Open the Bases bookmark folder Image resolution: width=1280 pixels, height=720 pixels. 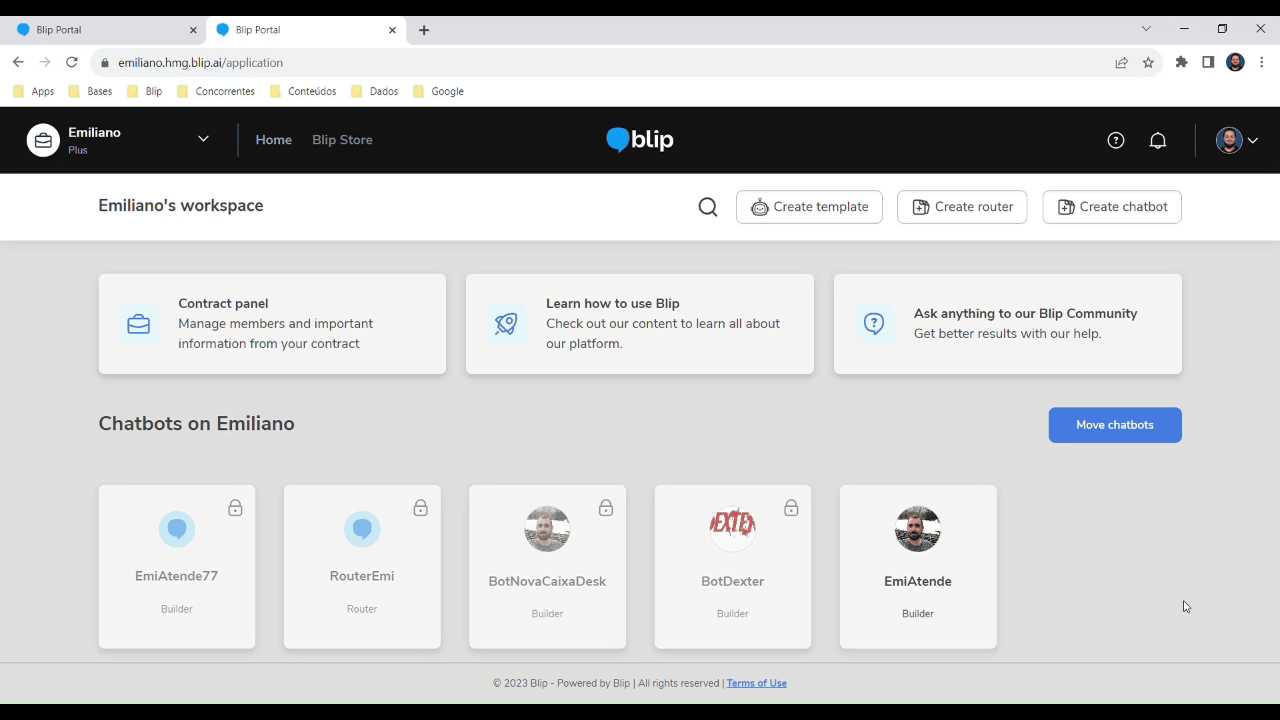[90, 91]
